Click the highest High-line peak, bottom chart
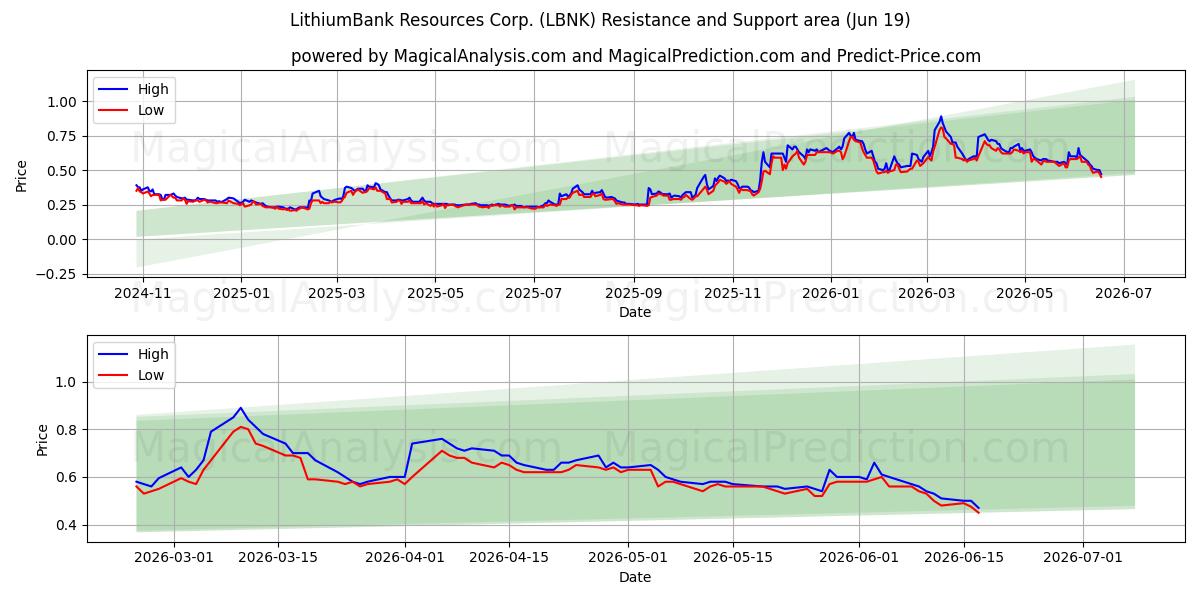The height and width of the screenshot is (600, 1200). [x=240, y=408]
